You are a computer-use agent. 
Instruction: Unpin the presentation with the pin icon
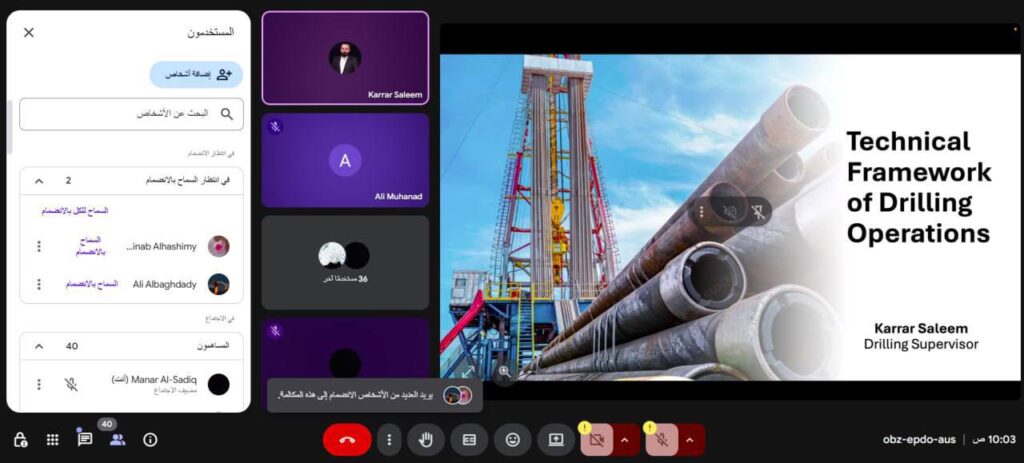(x=758, y=212)
